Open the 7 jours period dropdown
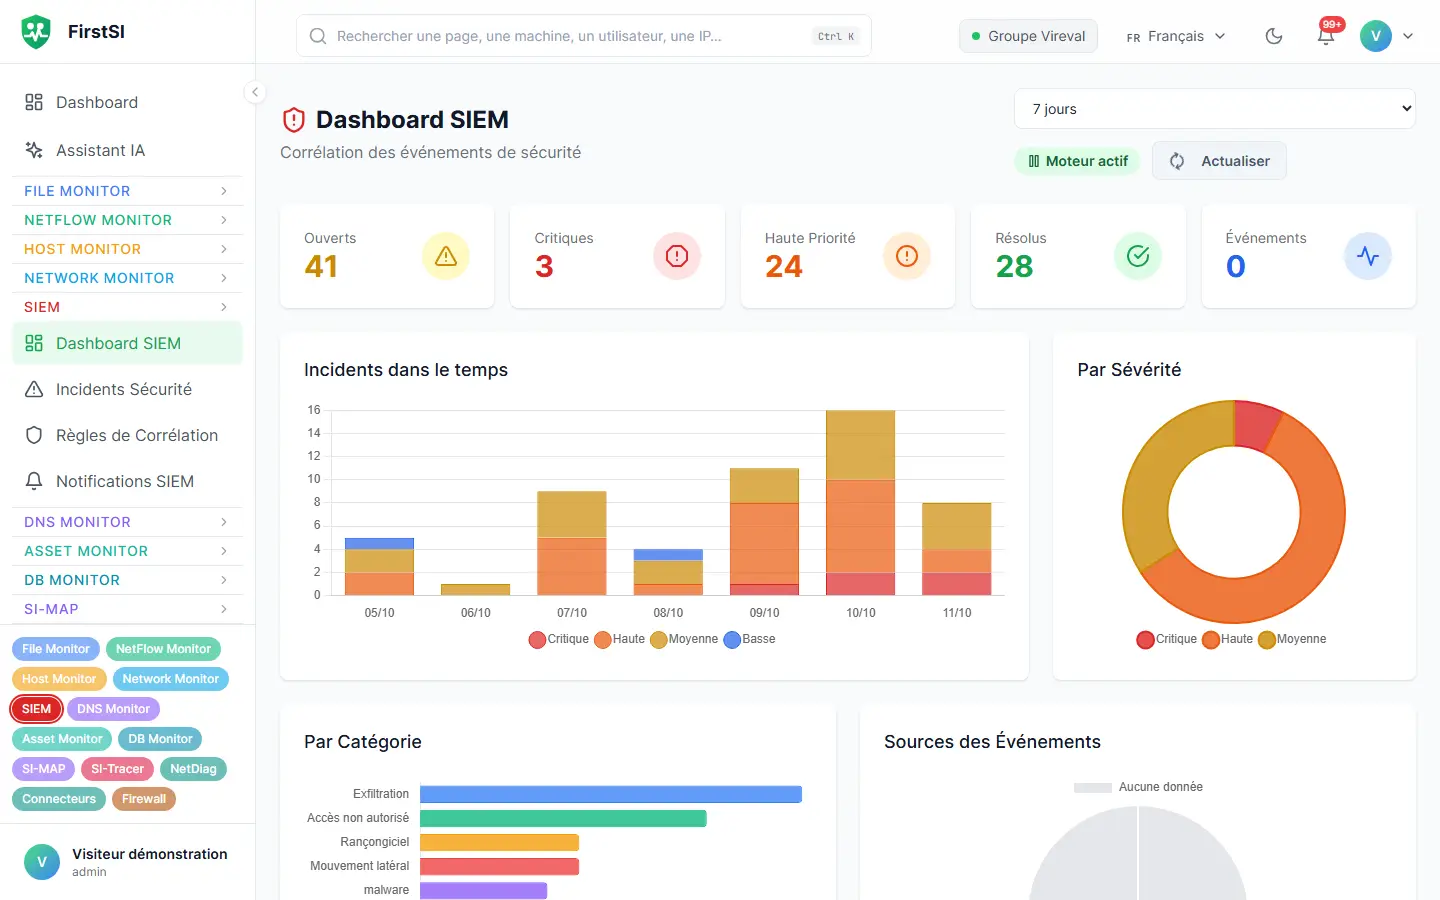Viewport: 1440px width, 900px height. (x=1215, y=109)
